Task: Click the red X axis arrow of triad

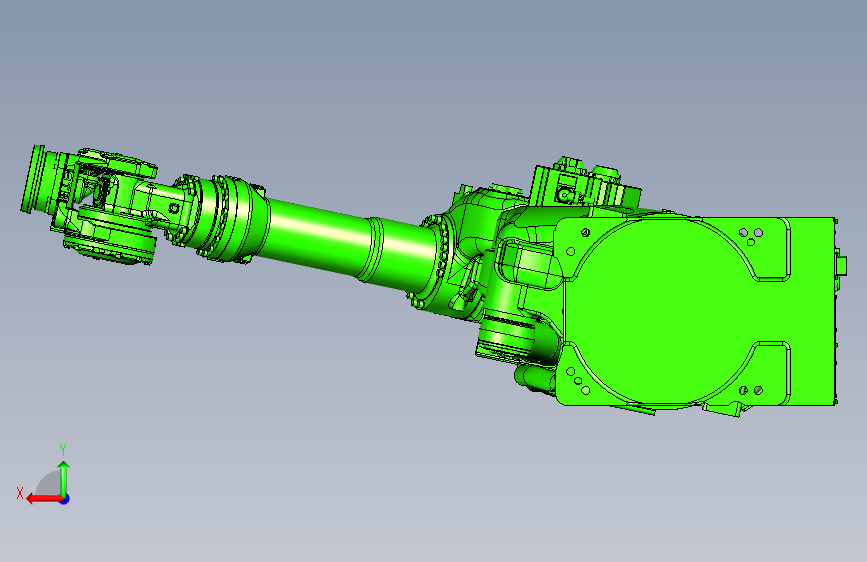Action: 43,499
